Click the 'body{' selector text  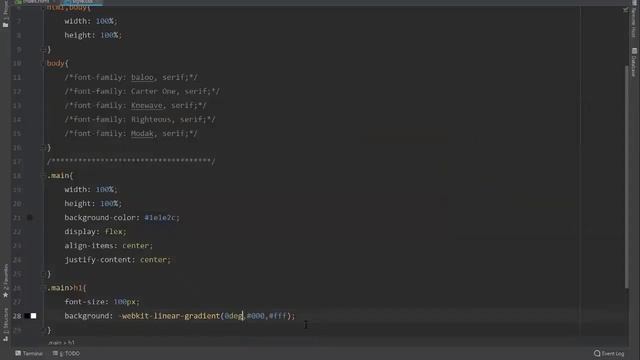(58, 63)
